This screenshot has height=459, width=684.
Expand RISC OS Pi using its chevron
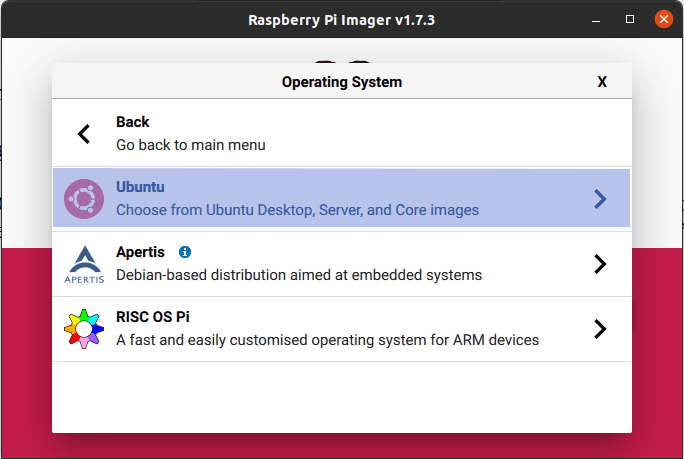600,328
